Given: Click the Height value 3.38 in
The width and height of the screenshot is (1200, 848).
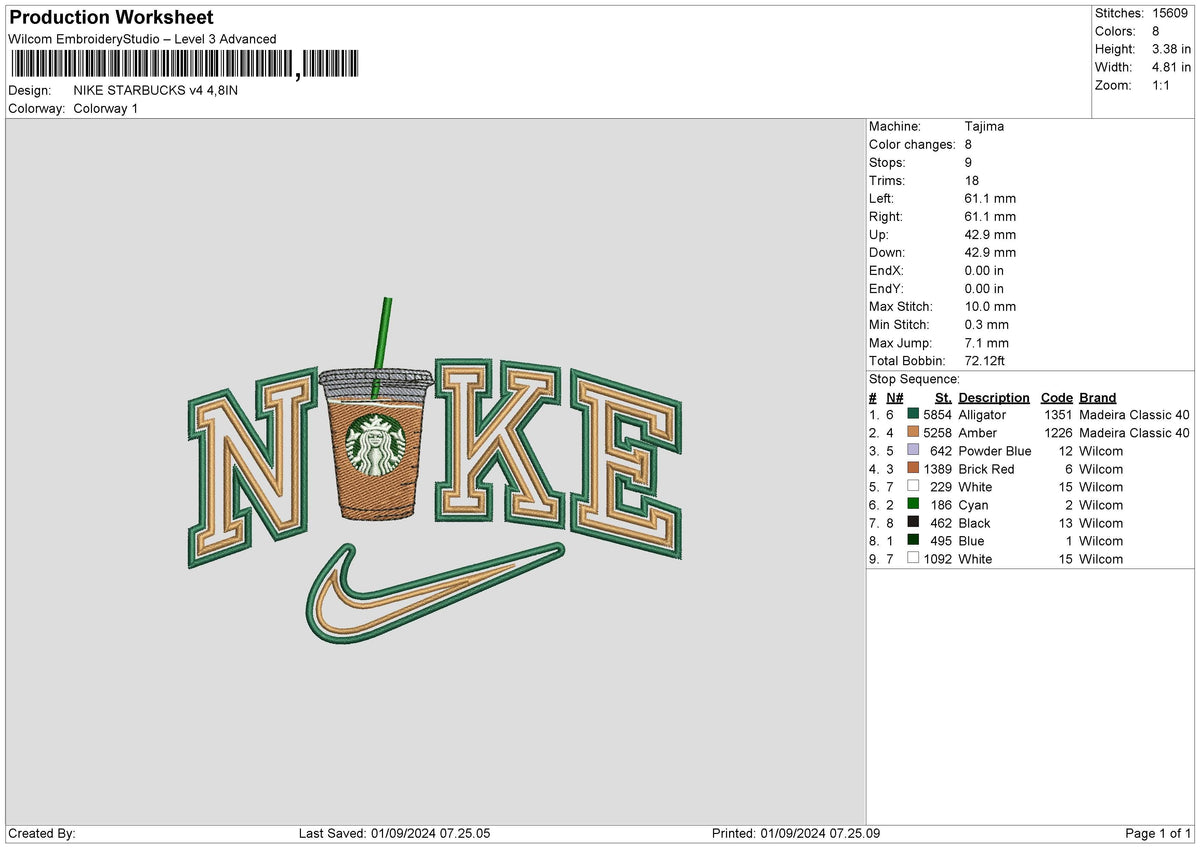Looking at the screenshot, I should pyautogui.click(x=1171, y=49).
